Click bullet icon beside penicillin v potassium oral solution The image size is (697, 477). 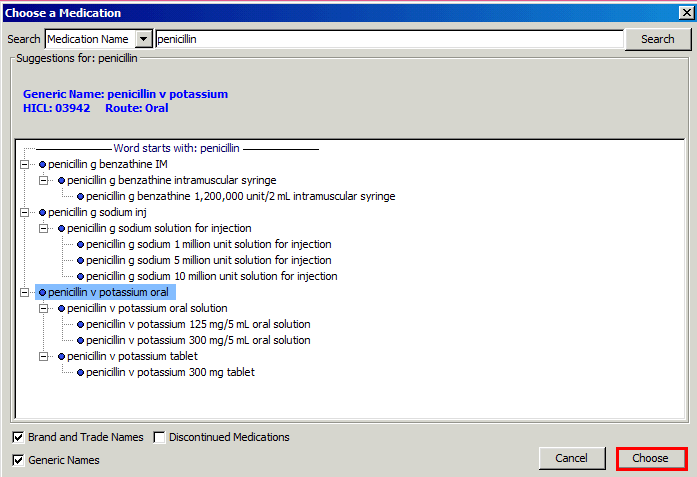pyautogui.click(x=61, y=308)
